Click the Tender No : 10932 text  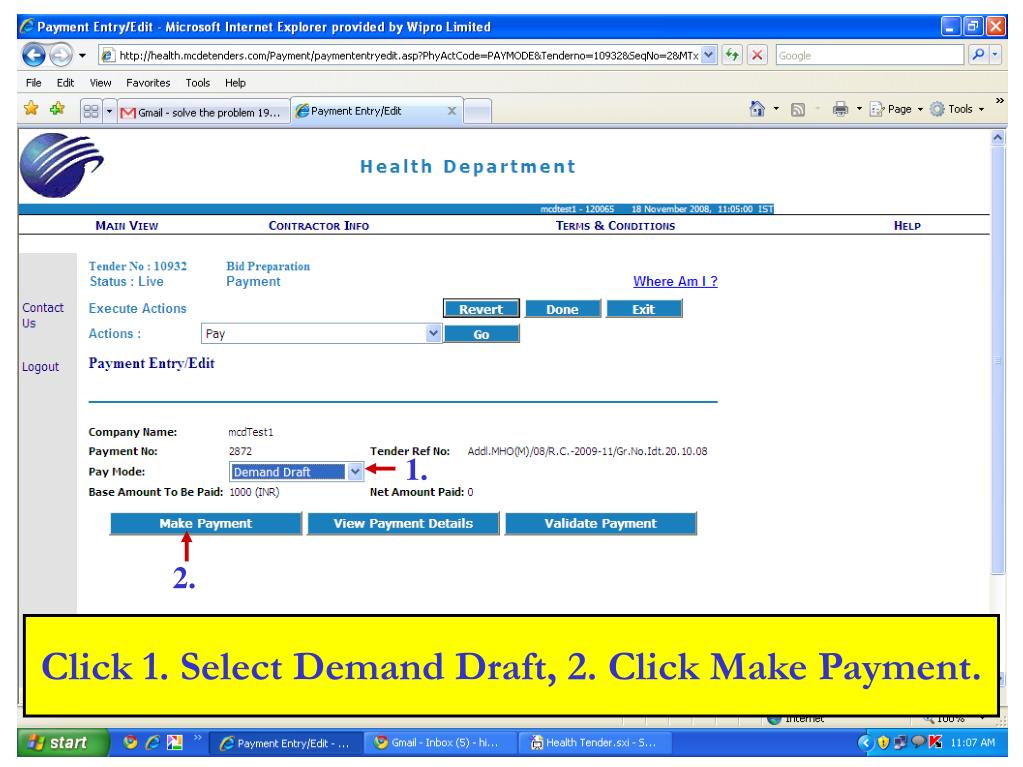pos(138,266)
